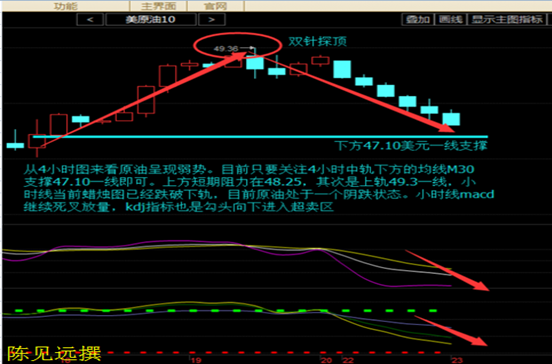Viewport: 552px width, 364px height.
Task: Click the analysis paragraph starting 从4小时图来看
Action: click(x=259, y=188)
